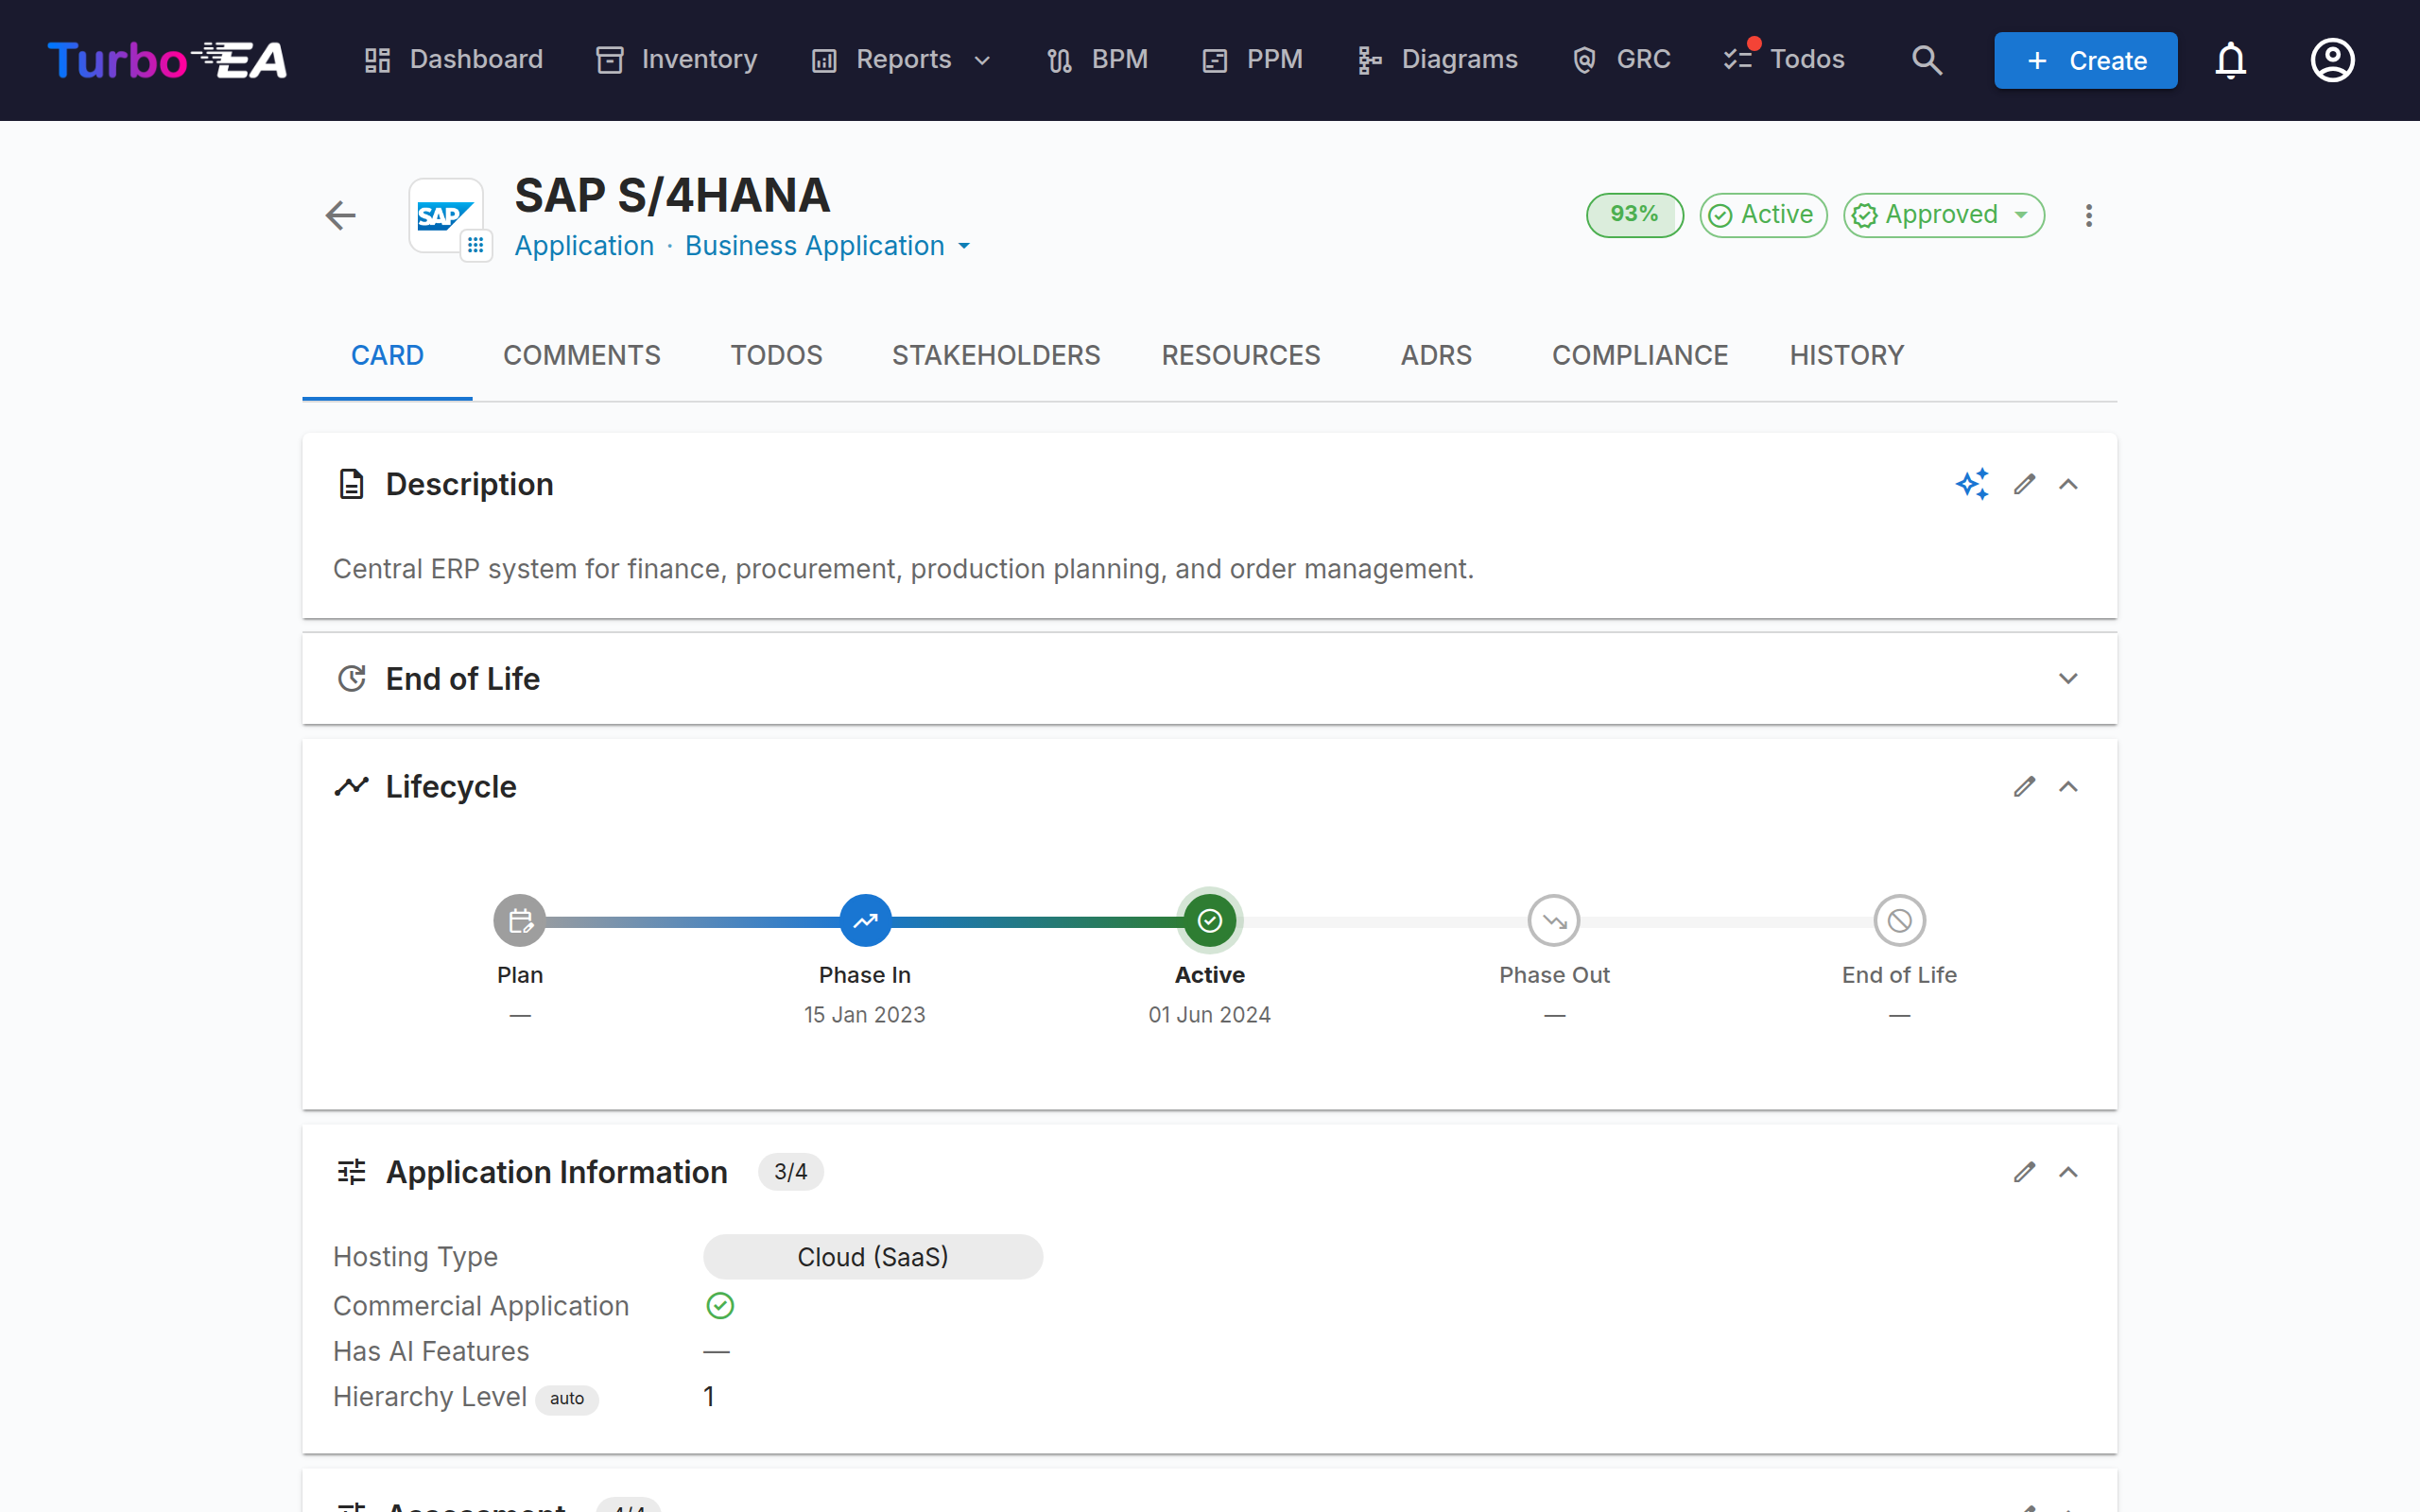Click the search magnifier icon
The height and width of the screenshot is (1512, 2420).
1927,60
